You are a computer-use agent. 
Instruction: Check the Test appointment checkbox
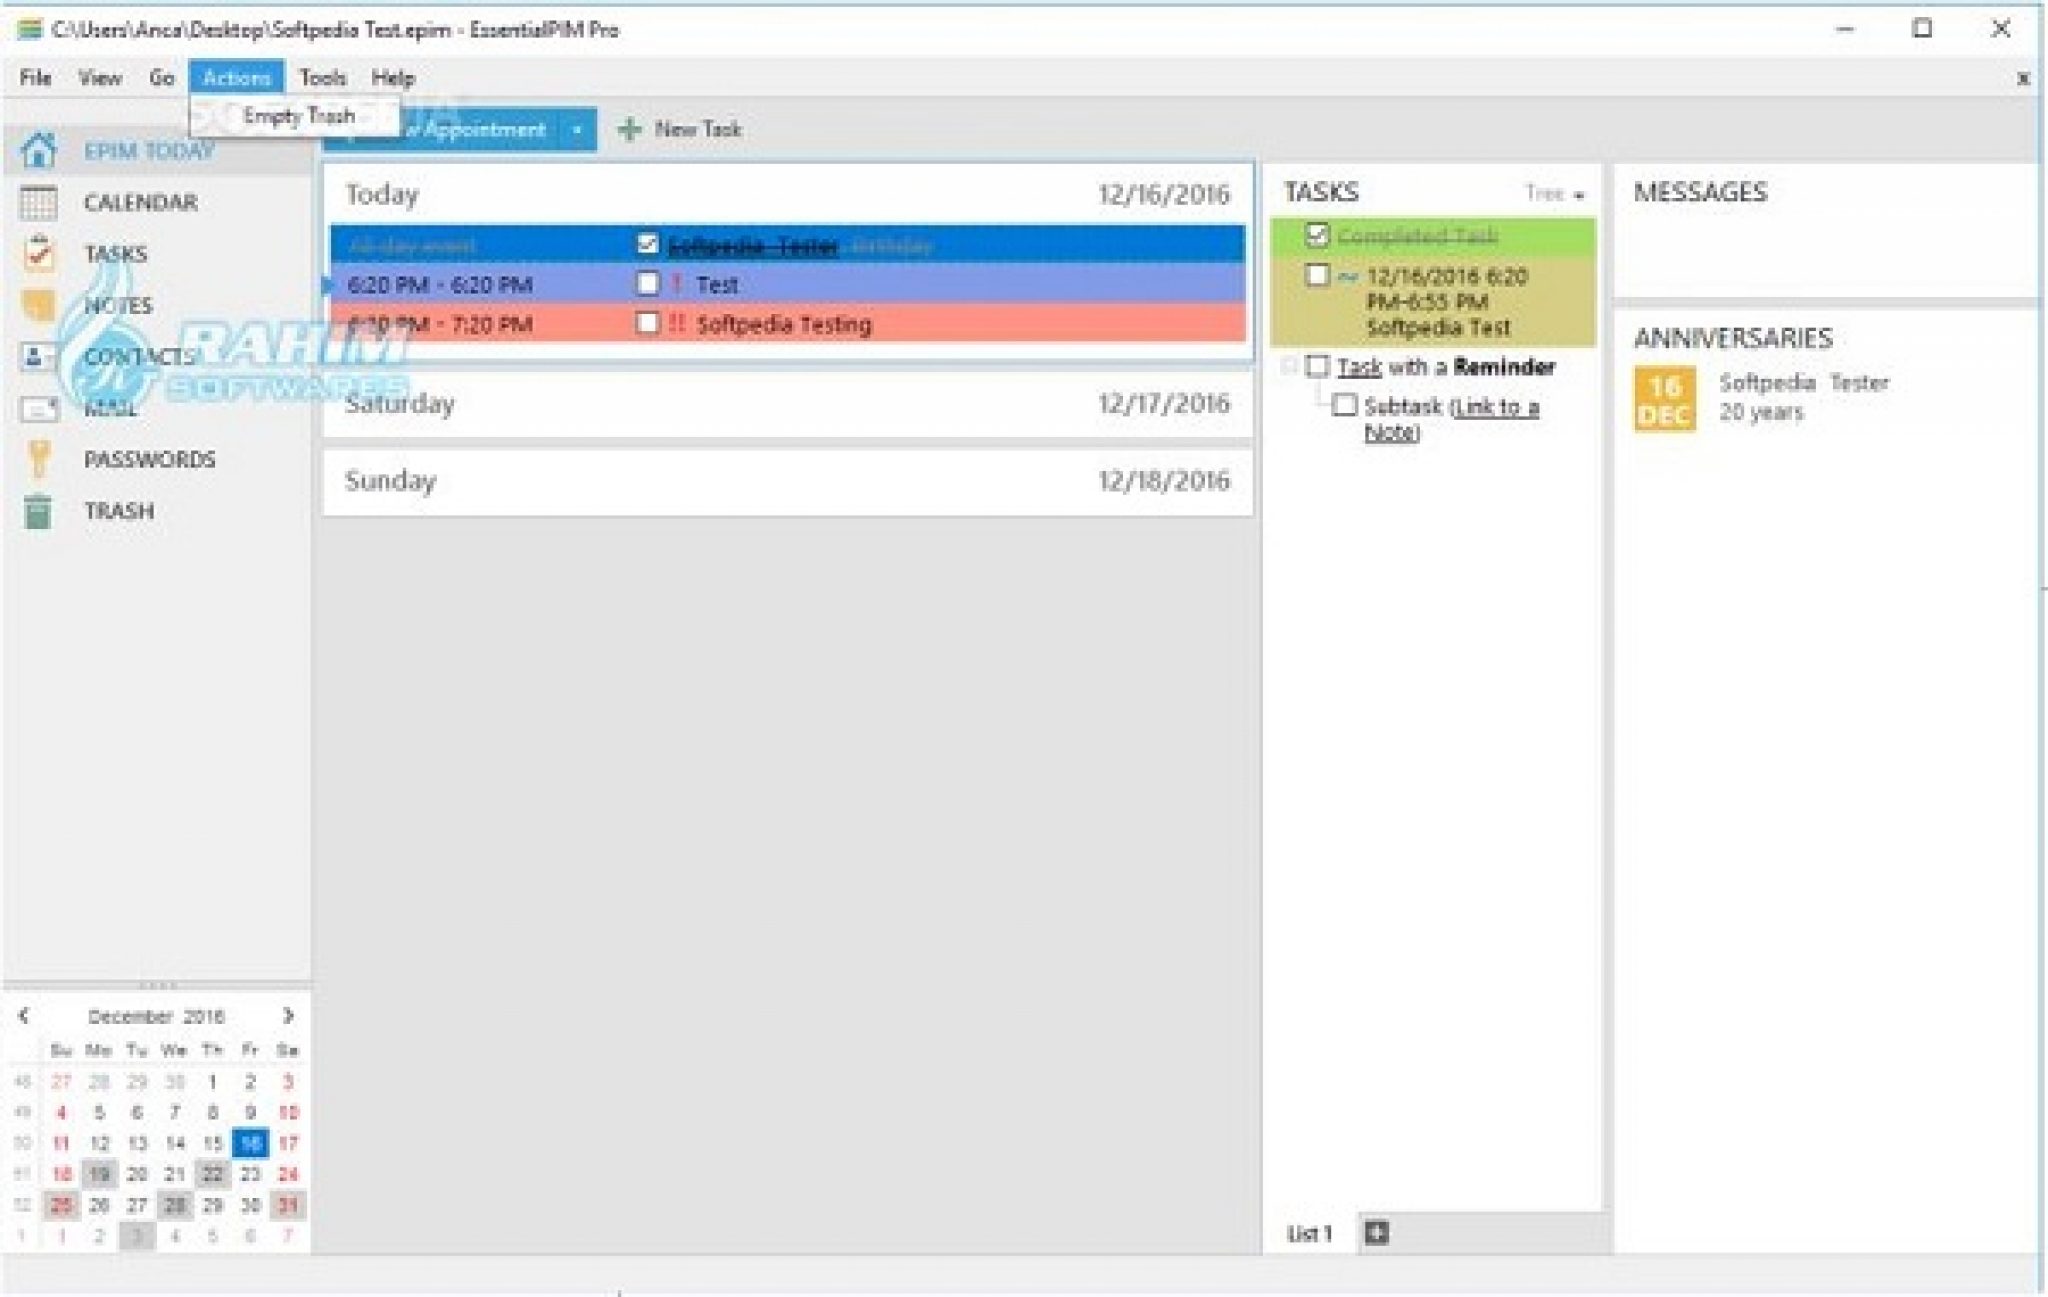pyautogui.click(x=647, y=284)
